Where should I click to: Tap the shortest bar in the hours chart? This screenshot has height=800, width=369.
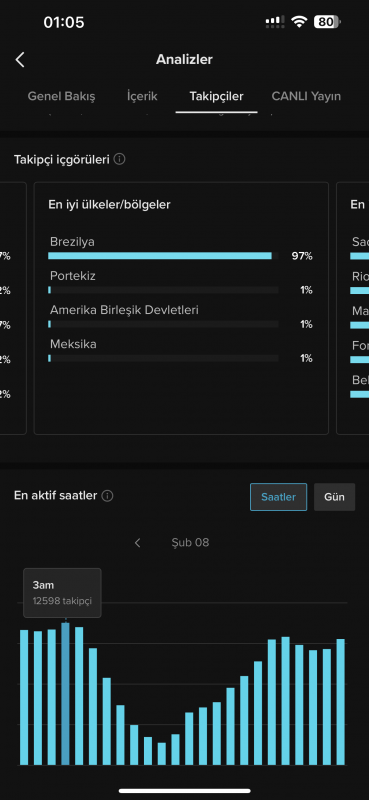click(162, 754)
